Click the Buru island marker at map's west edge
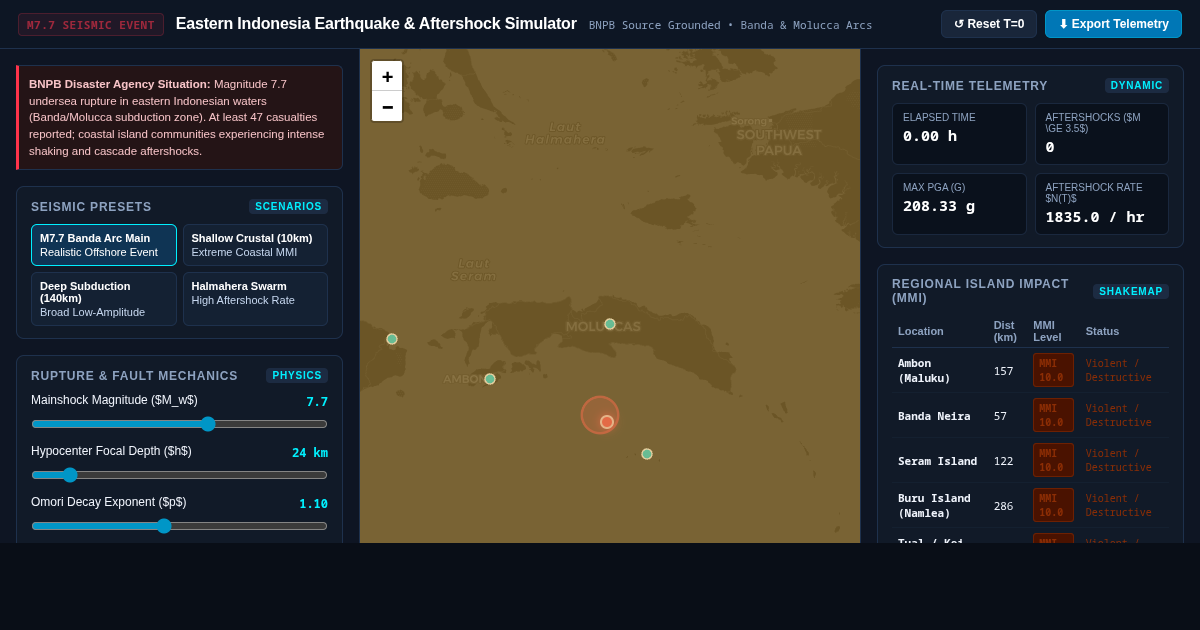The image size is (1200, 630). 392,339
